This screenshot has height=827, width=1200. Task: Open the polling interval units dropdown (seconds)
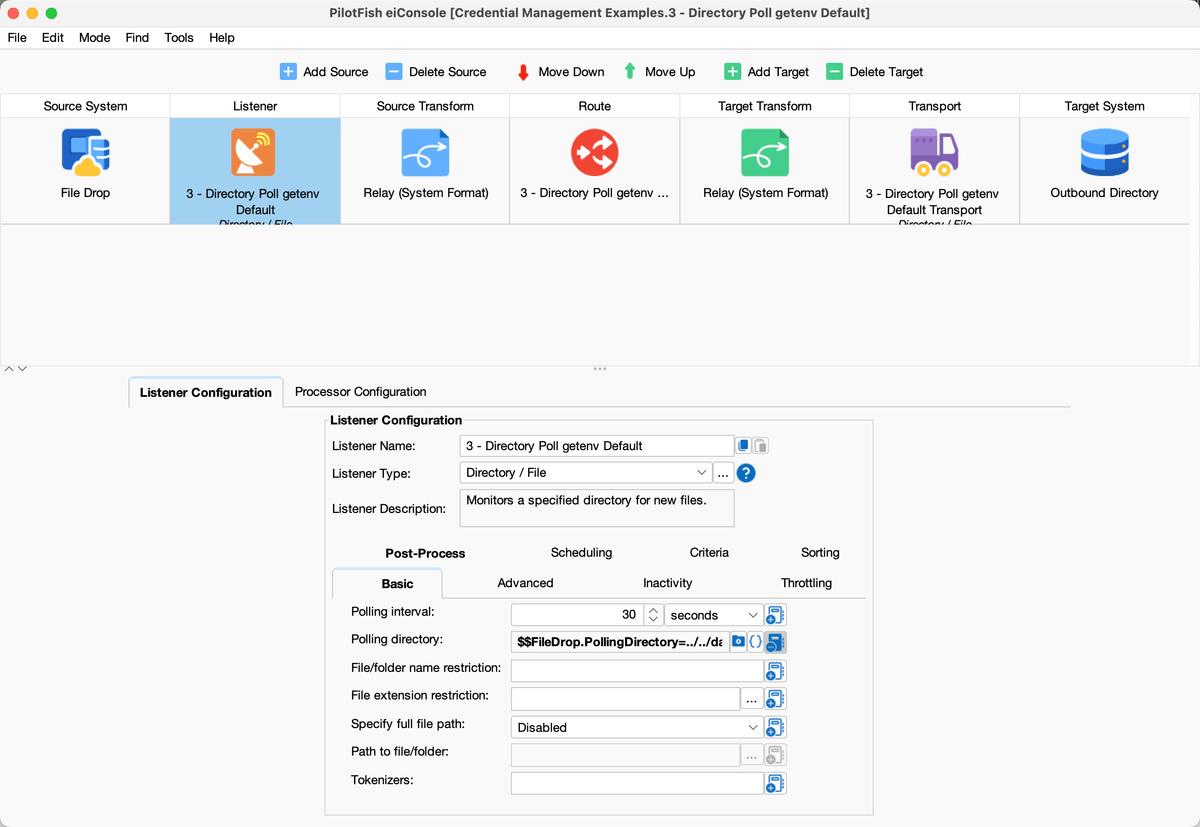pos(714,615)
